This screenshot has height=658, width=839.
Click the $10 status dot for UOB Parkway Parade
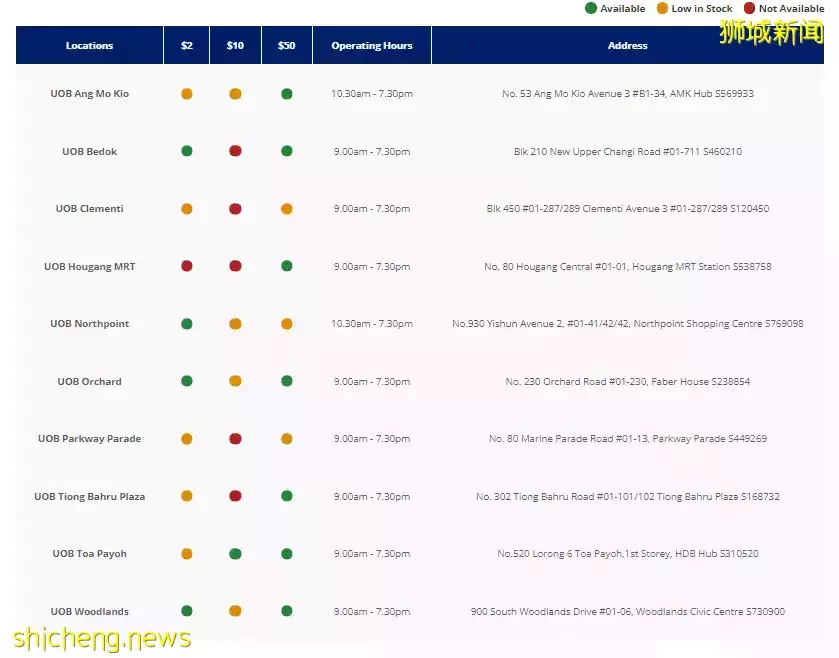235,439
